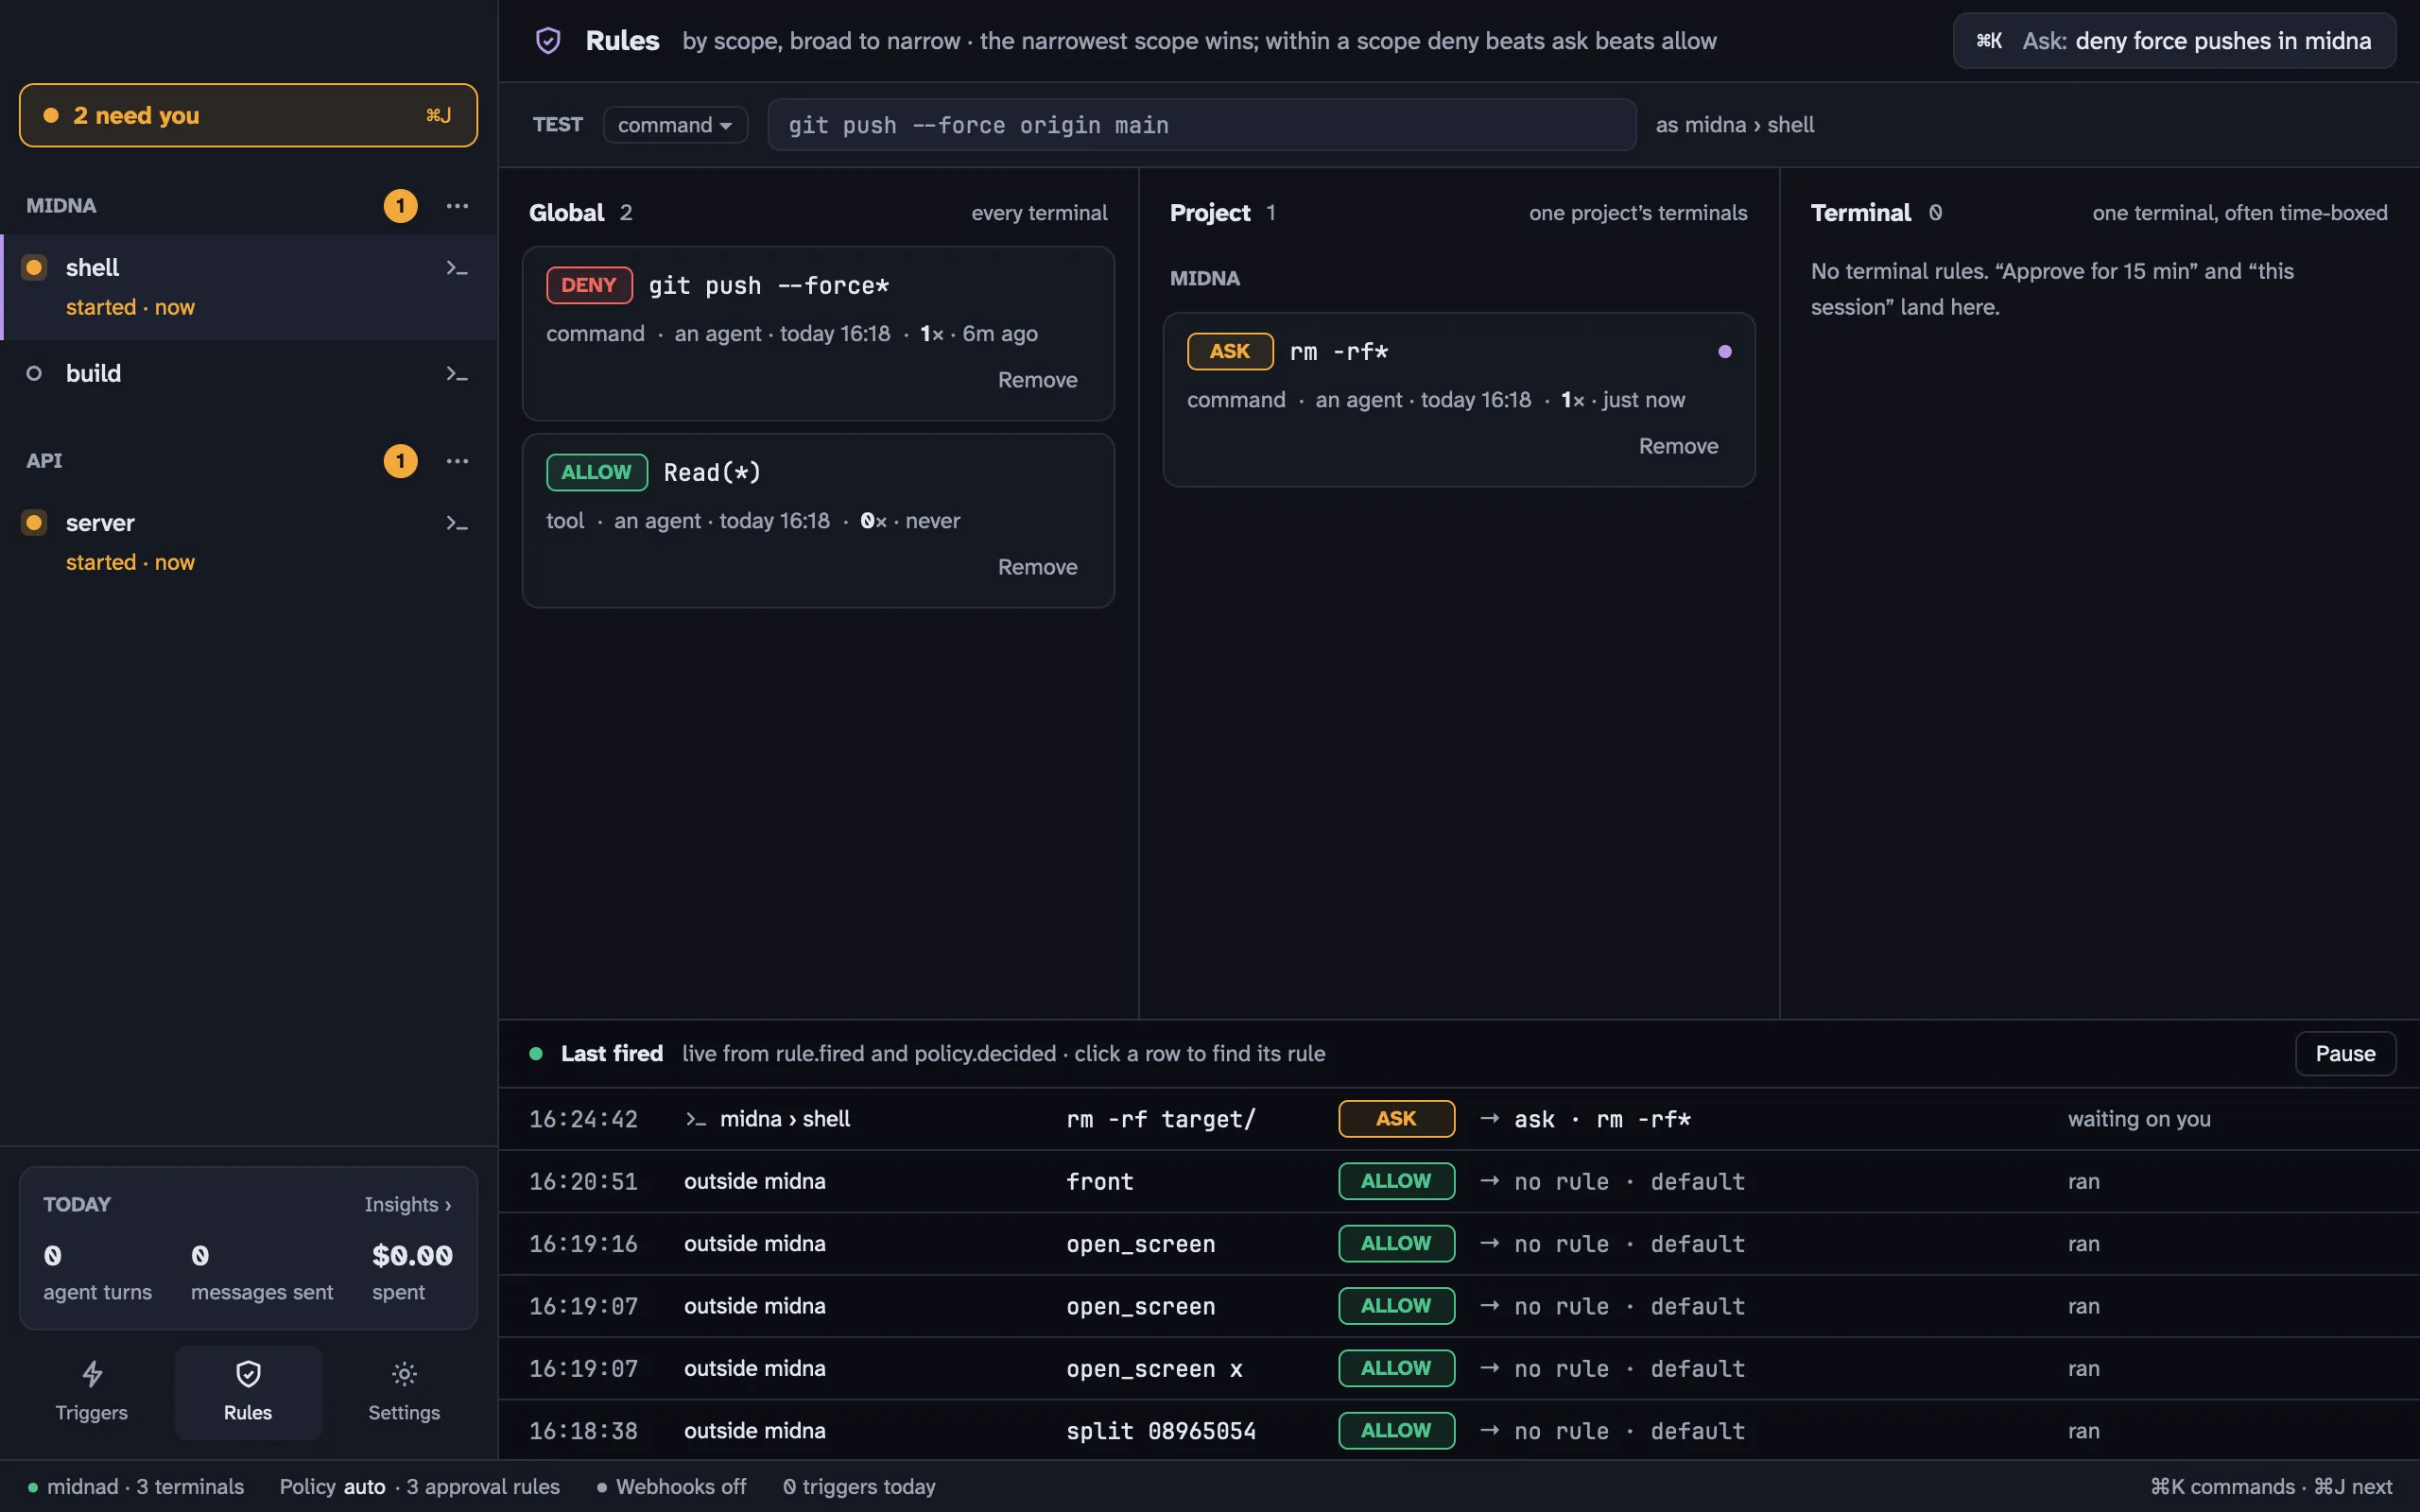Click DENY badge on git push rule
Image resolution: width=2420 pixels, height=1512 pixels.
tap(589, 285)
